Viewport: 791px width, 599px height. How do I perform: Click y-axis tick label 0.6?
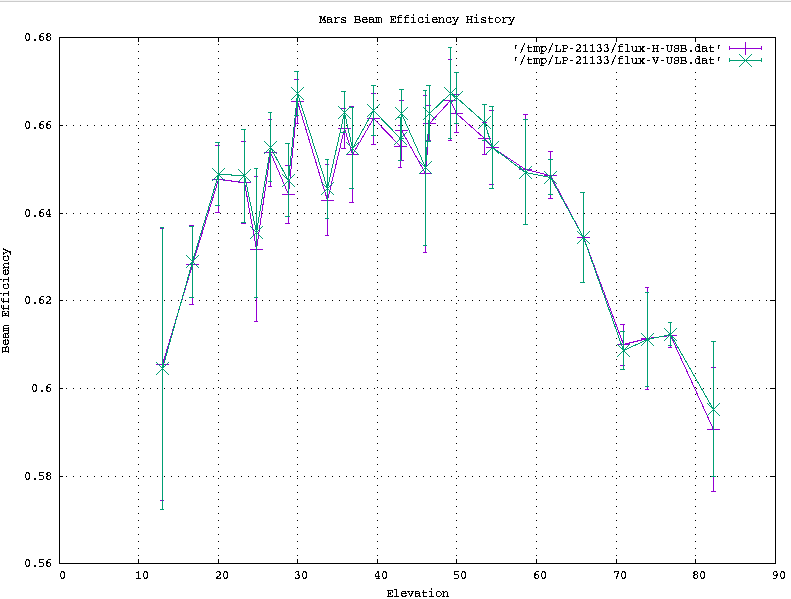pos(41,389)
